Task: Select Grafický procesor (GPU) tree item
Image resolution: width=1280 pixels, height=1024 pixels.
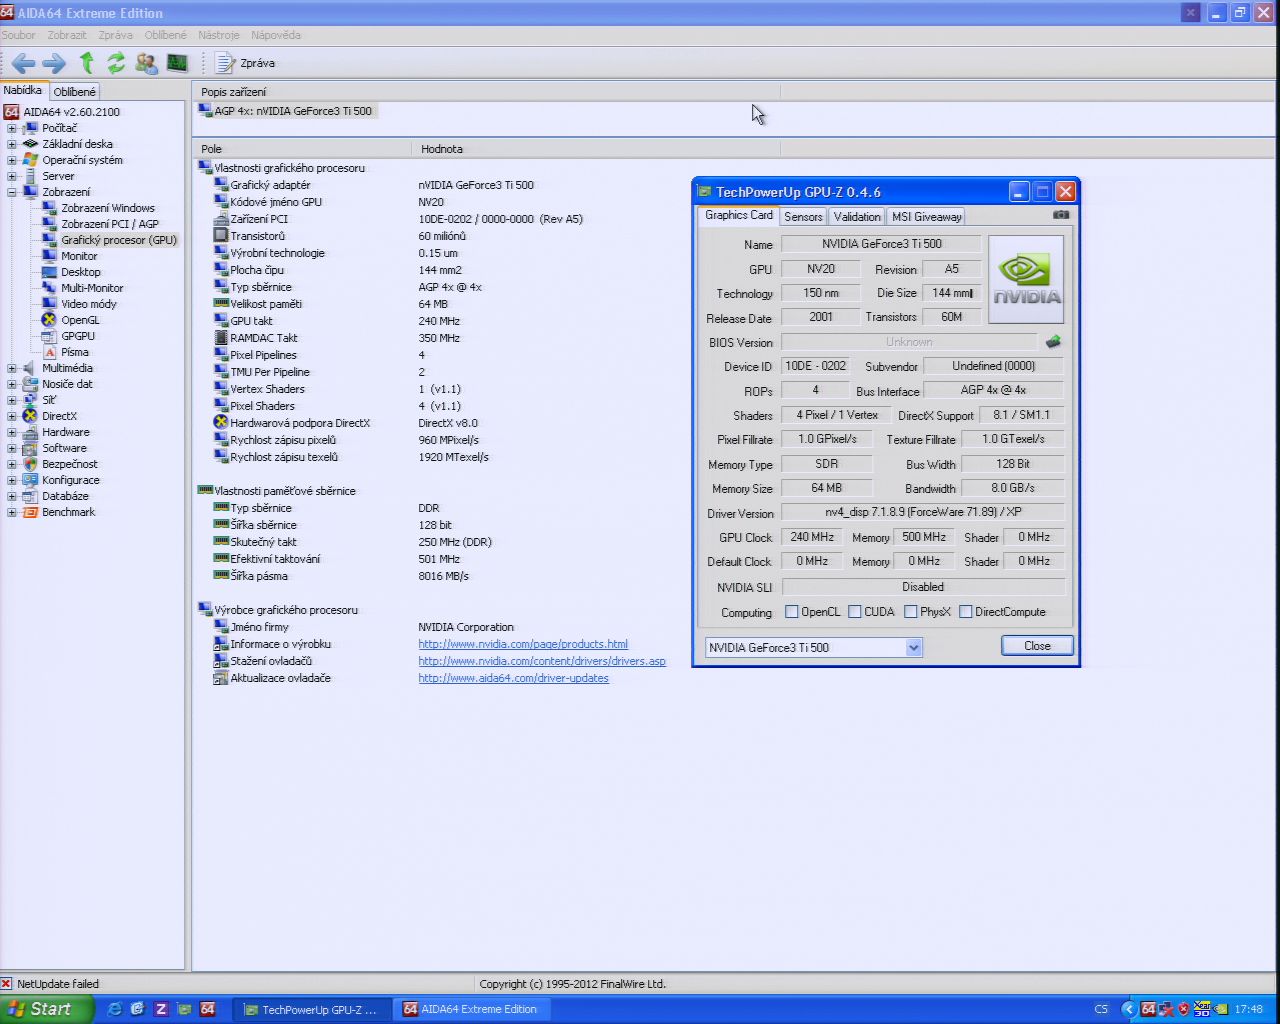Action: [x=108, y=240]
